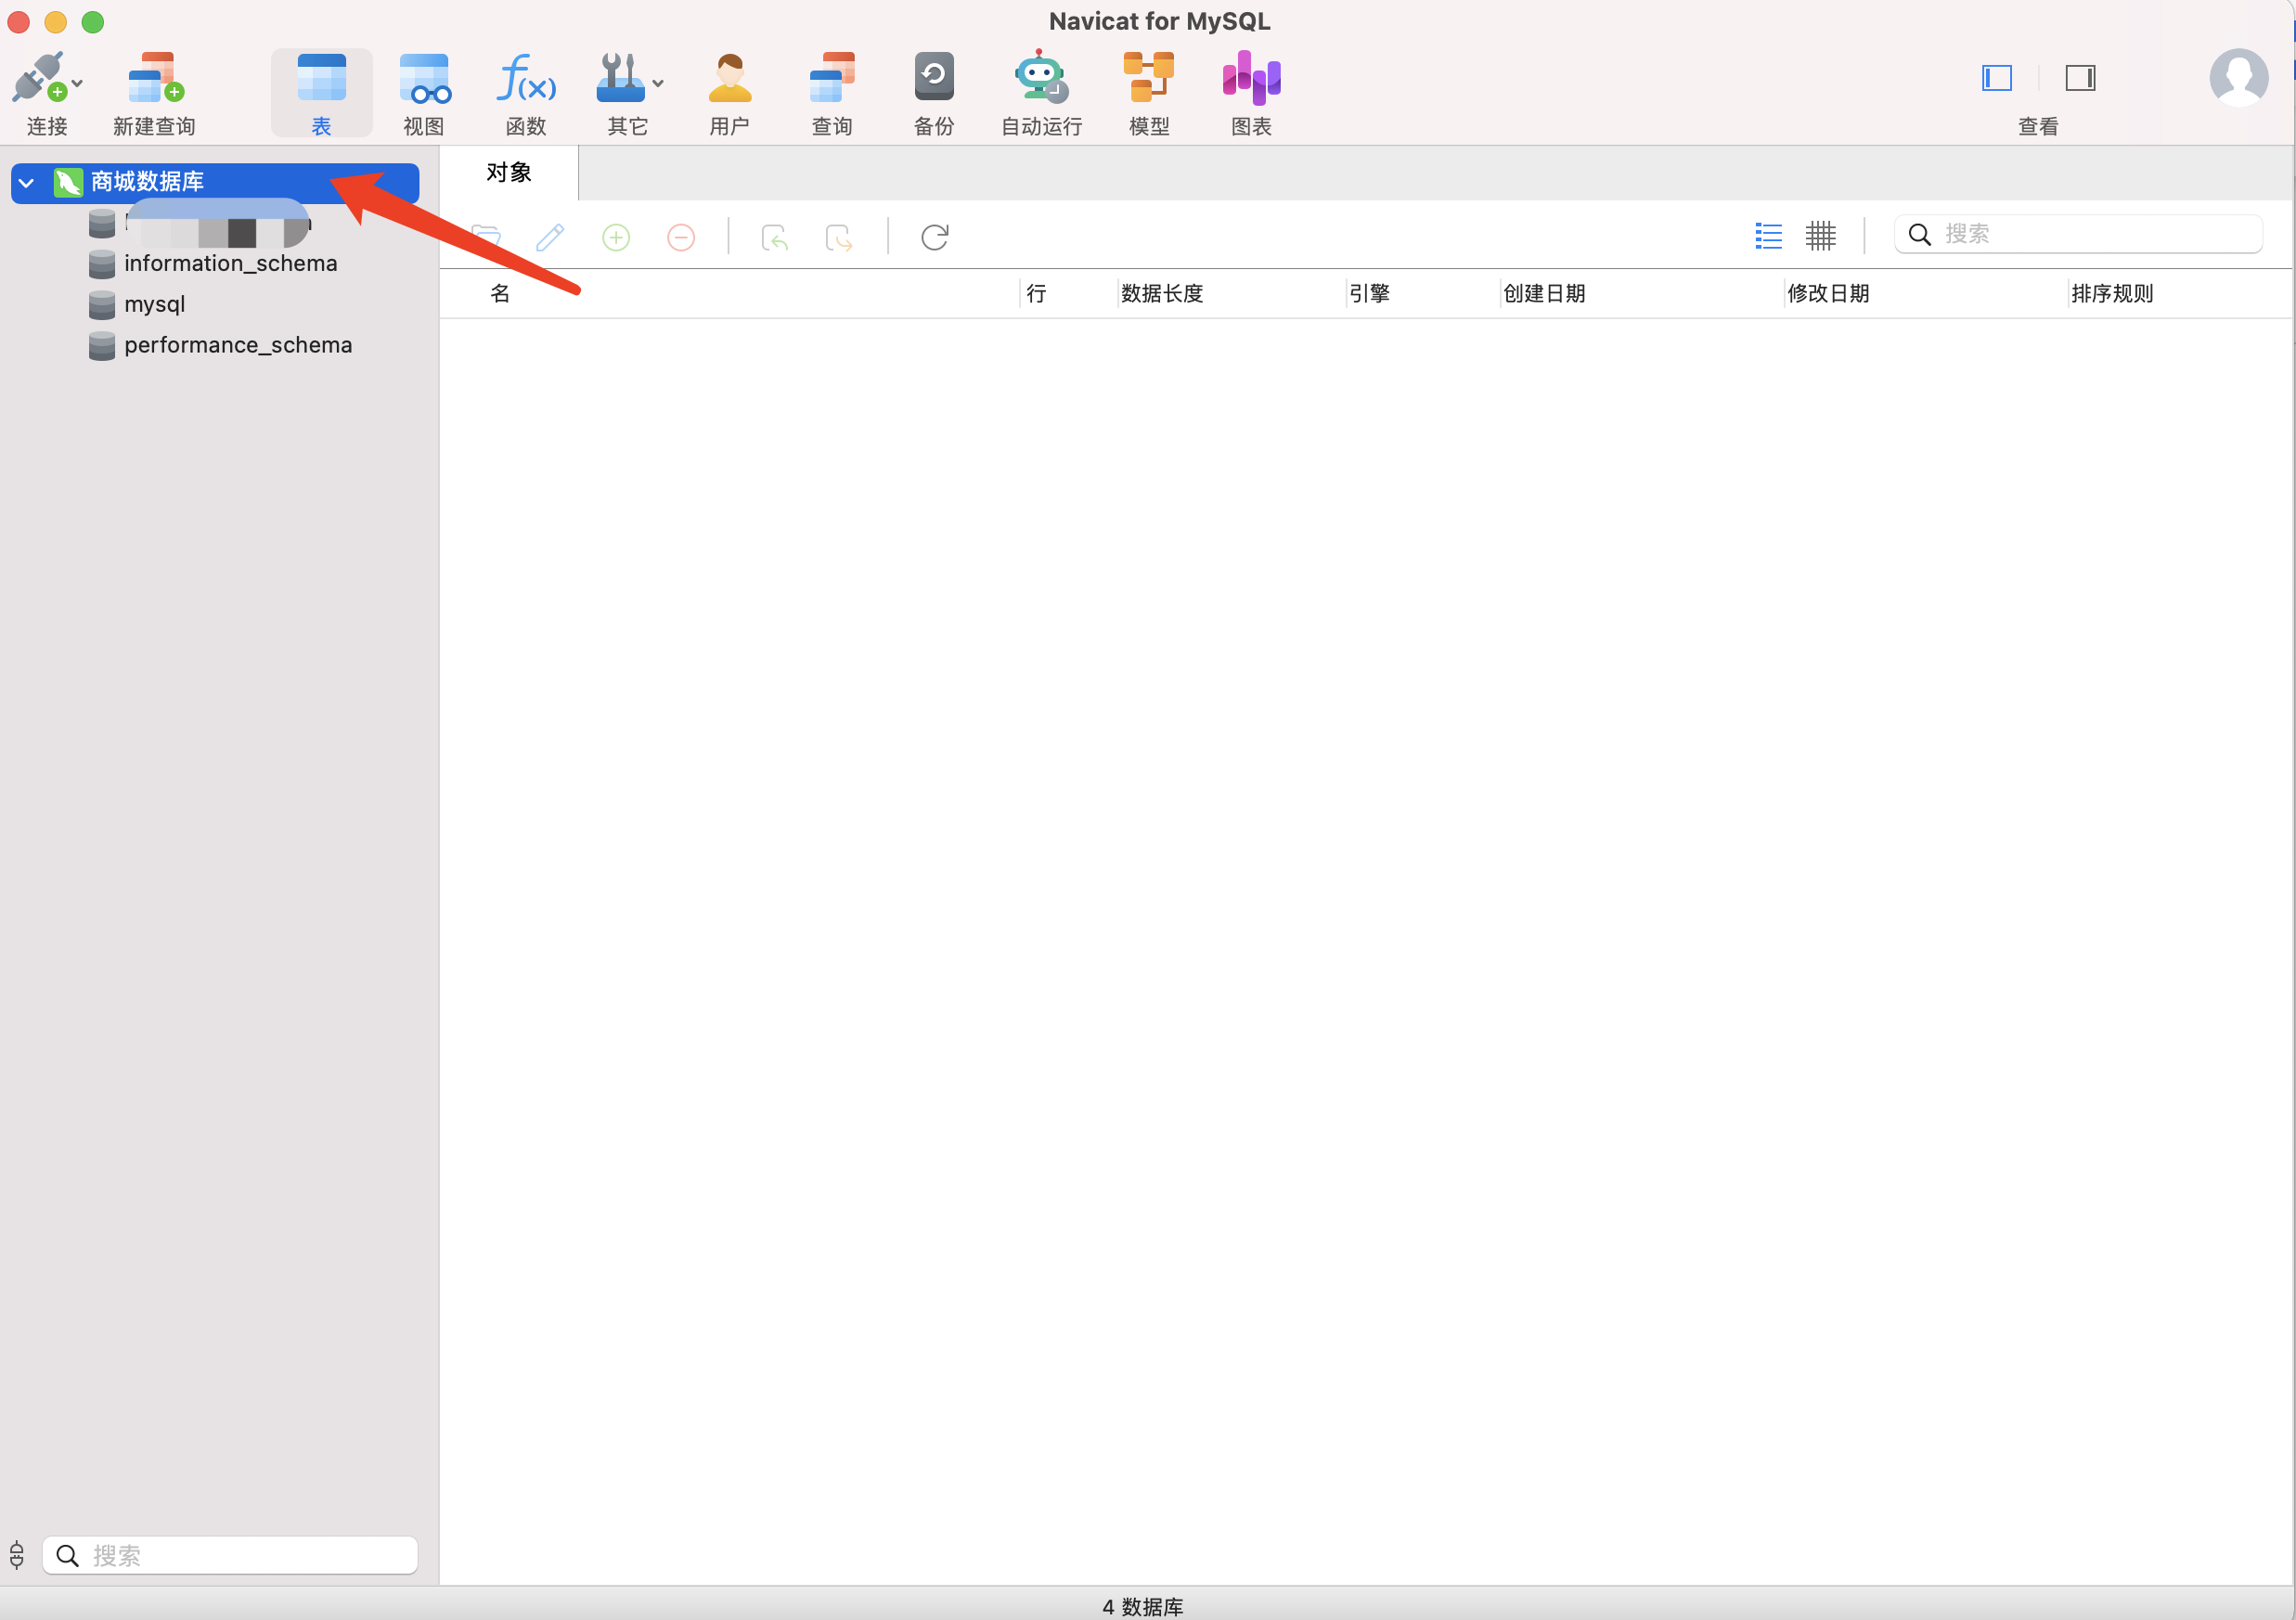
Task: Toggle the left sidebar panel visibility
Action: click(x=1996, y=78)
